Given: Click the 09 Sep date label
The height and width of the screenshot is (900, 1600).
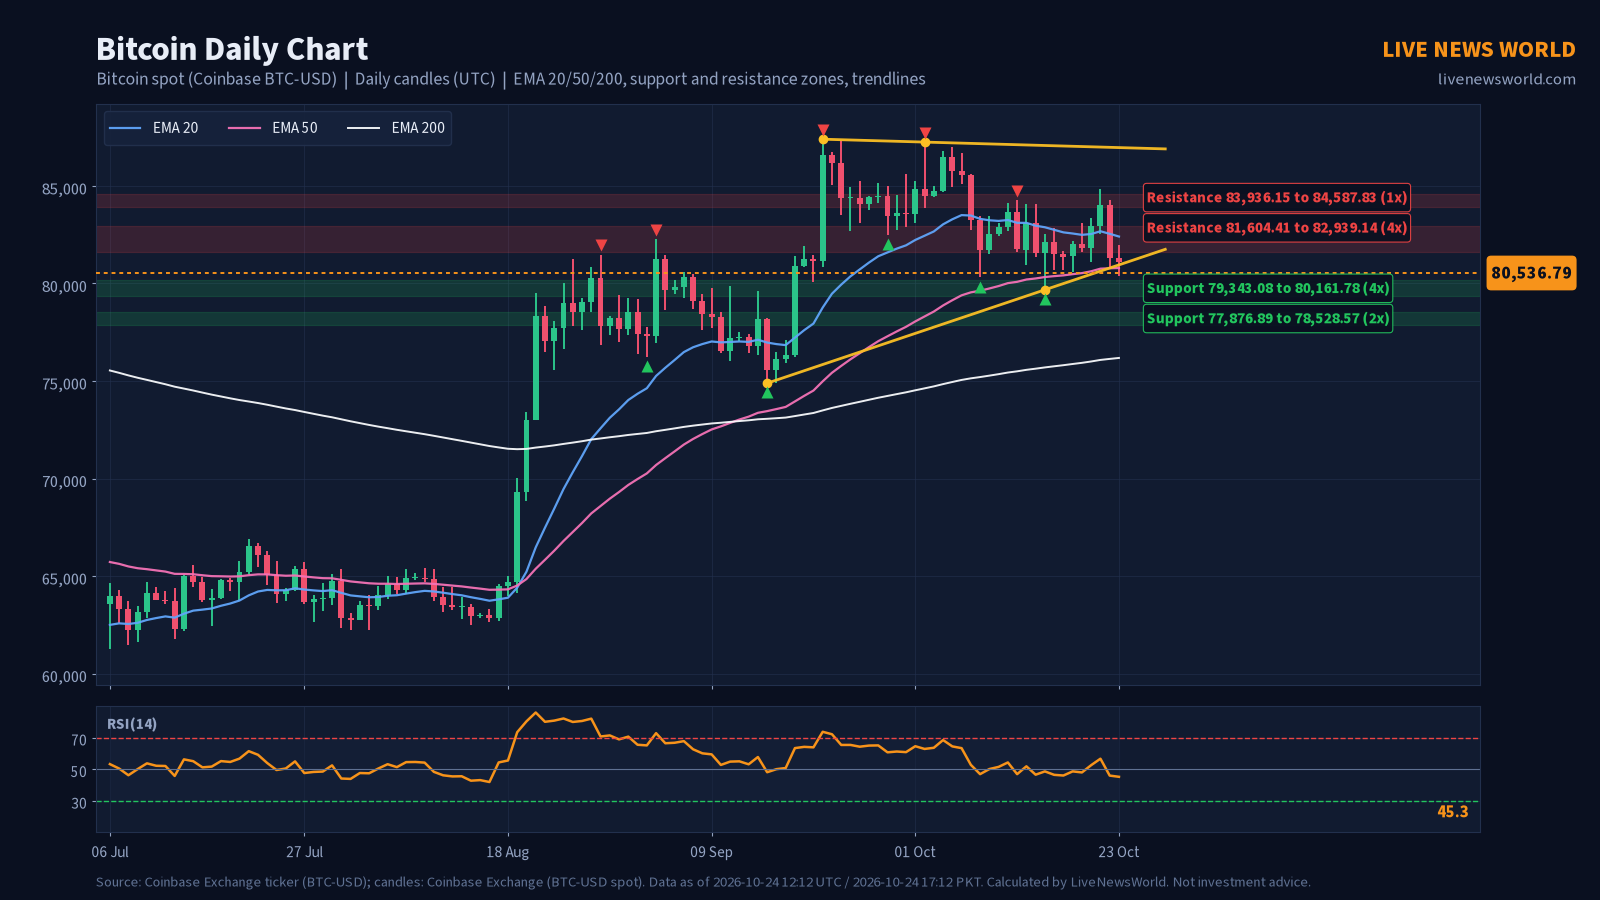Looking at the screenshot, I should pyautogui.click(x=711, y=852).
